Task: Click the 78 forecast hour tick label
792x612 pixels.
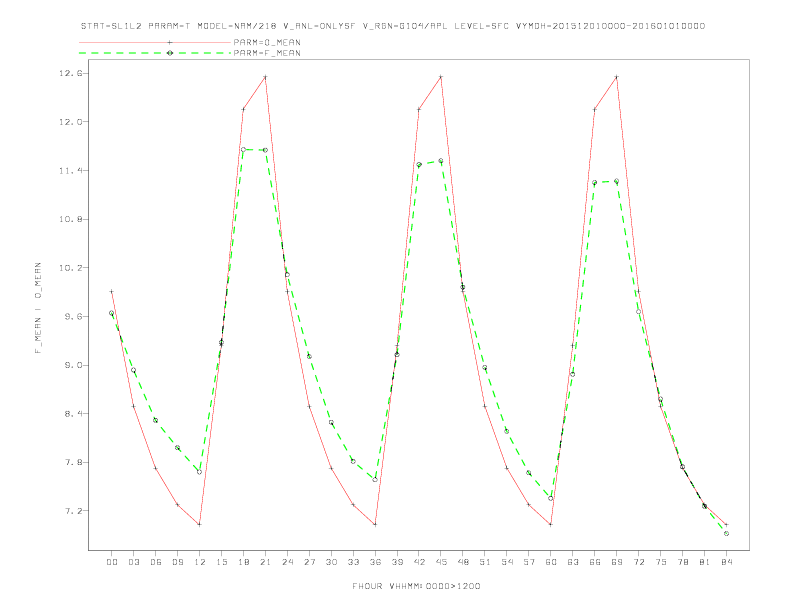Action: (682, 562)
